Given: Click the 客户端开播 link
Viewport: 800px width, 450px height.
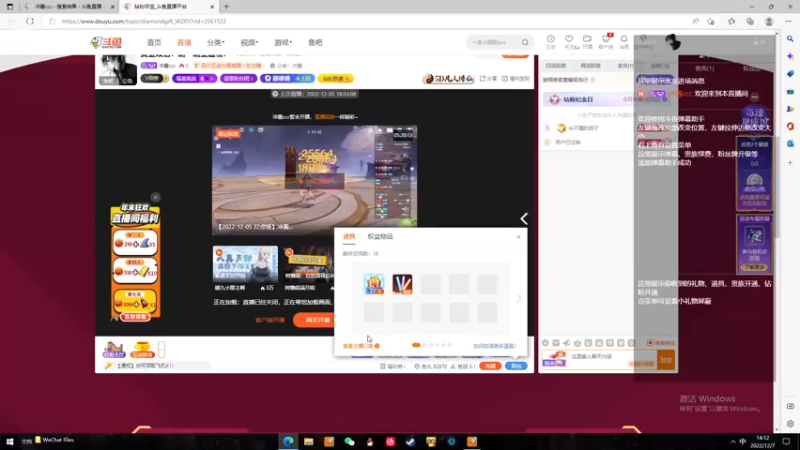Looking at the screenshot, I should coord(270,320).
